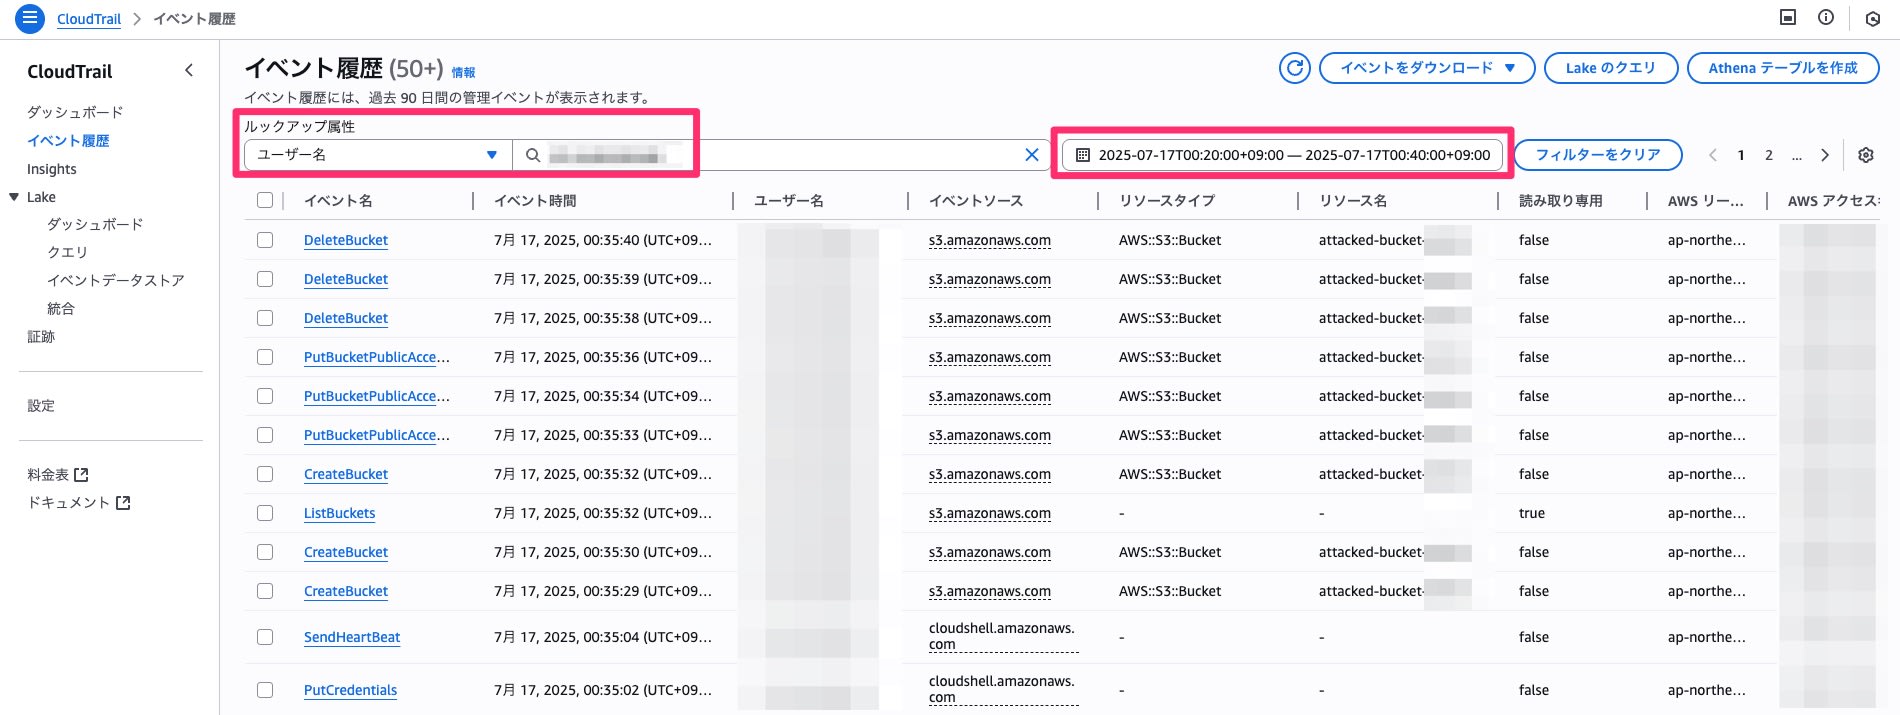Open the date range picker filter
Image resolution: width=1900 pixels, height=715 pixels.
(x=1282, y=155)
